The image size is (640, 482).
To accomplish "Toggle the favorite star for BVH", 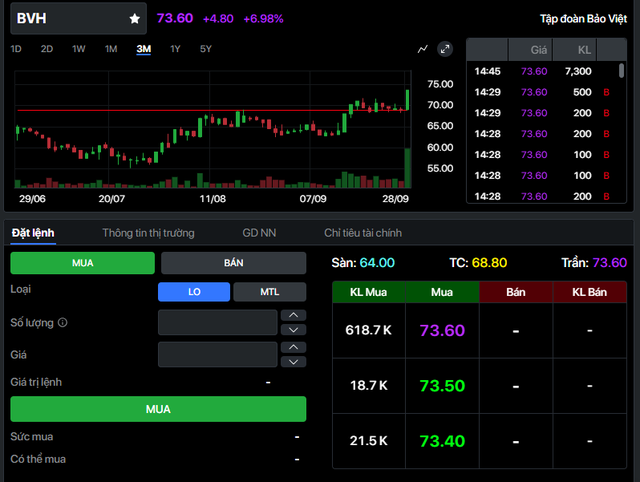I will 135,18.
